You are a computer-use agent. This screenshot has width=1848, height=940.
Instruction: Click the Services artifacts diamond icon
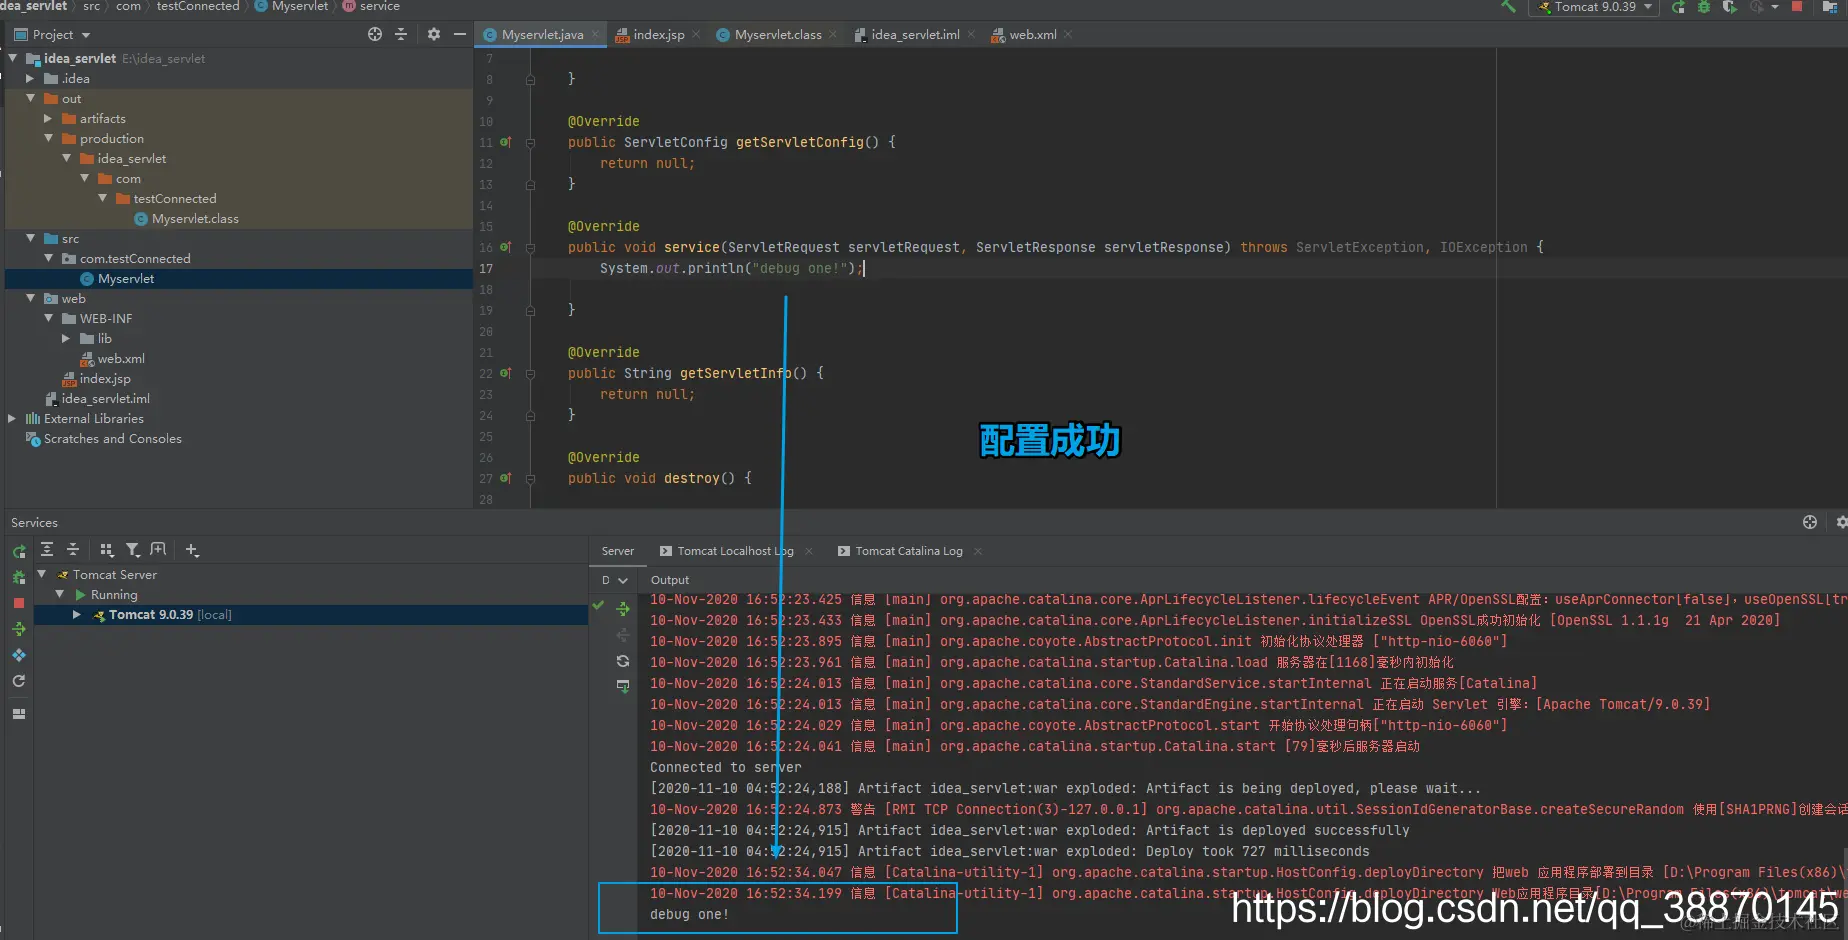coord(19,655)
